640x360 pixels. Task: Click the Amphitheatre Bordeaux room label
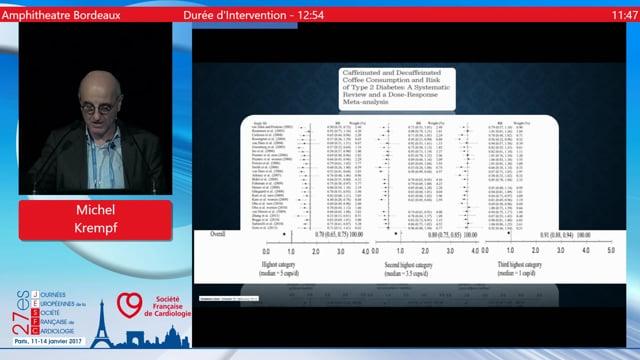[61, 16]
